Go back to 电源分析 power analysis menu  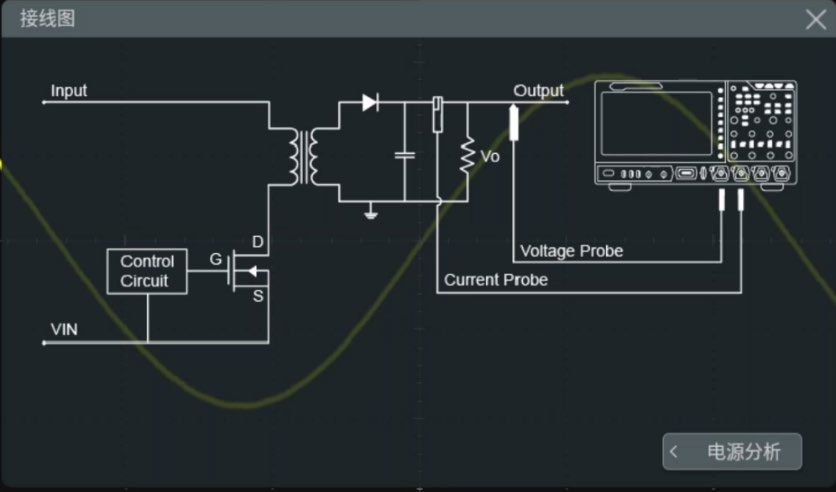732,451
